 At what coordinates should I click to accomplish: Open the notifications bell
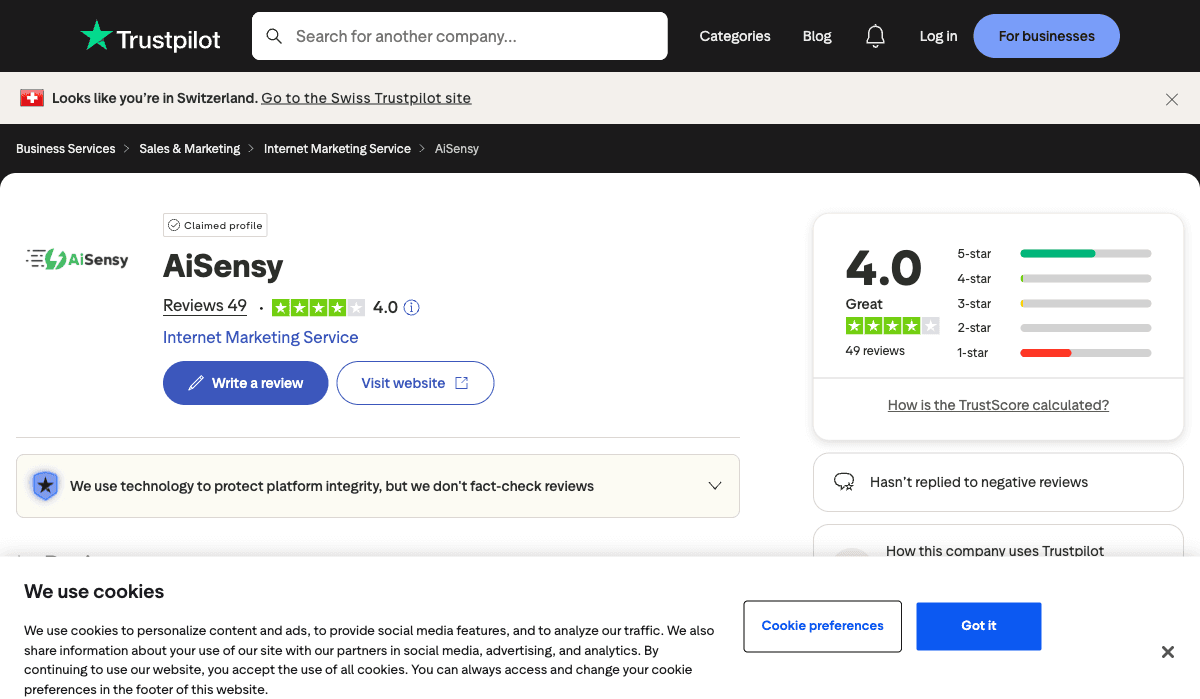click(875, 36)
